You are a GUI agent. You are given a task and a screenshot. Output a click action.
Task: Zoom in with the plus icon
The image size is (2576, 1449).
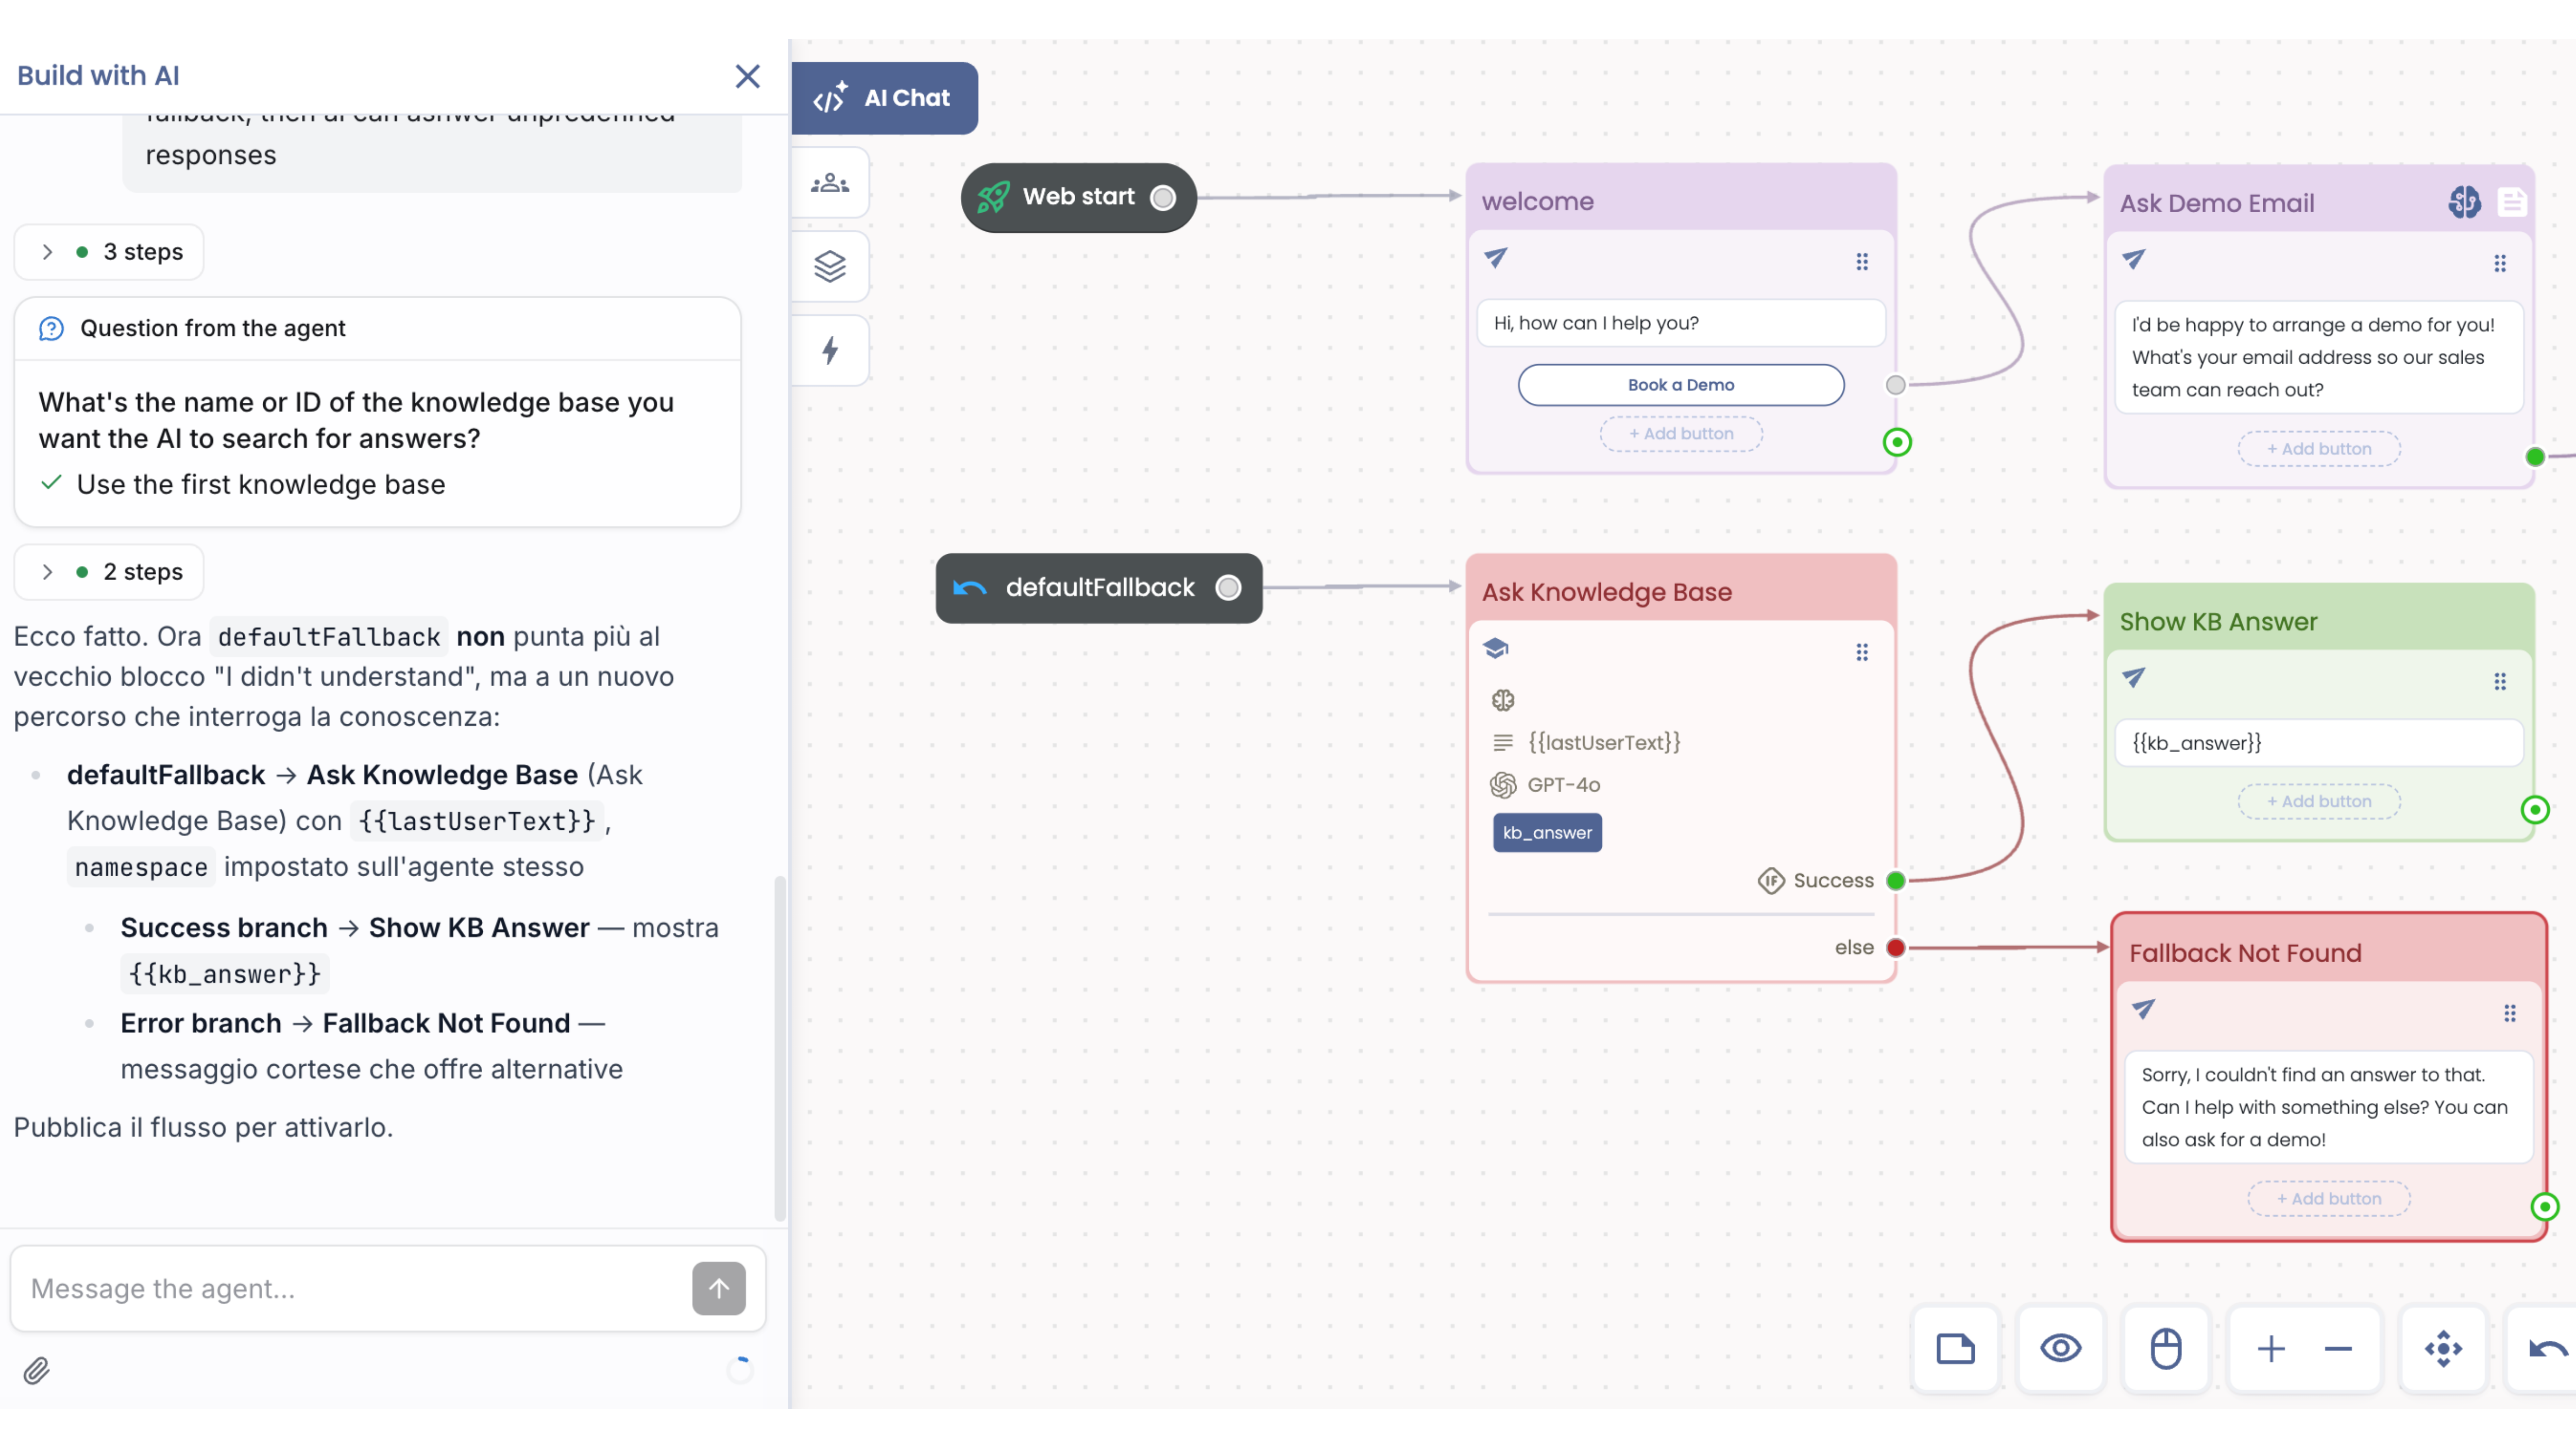click(x=2270, y=1349)
